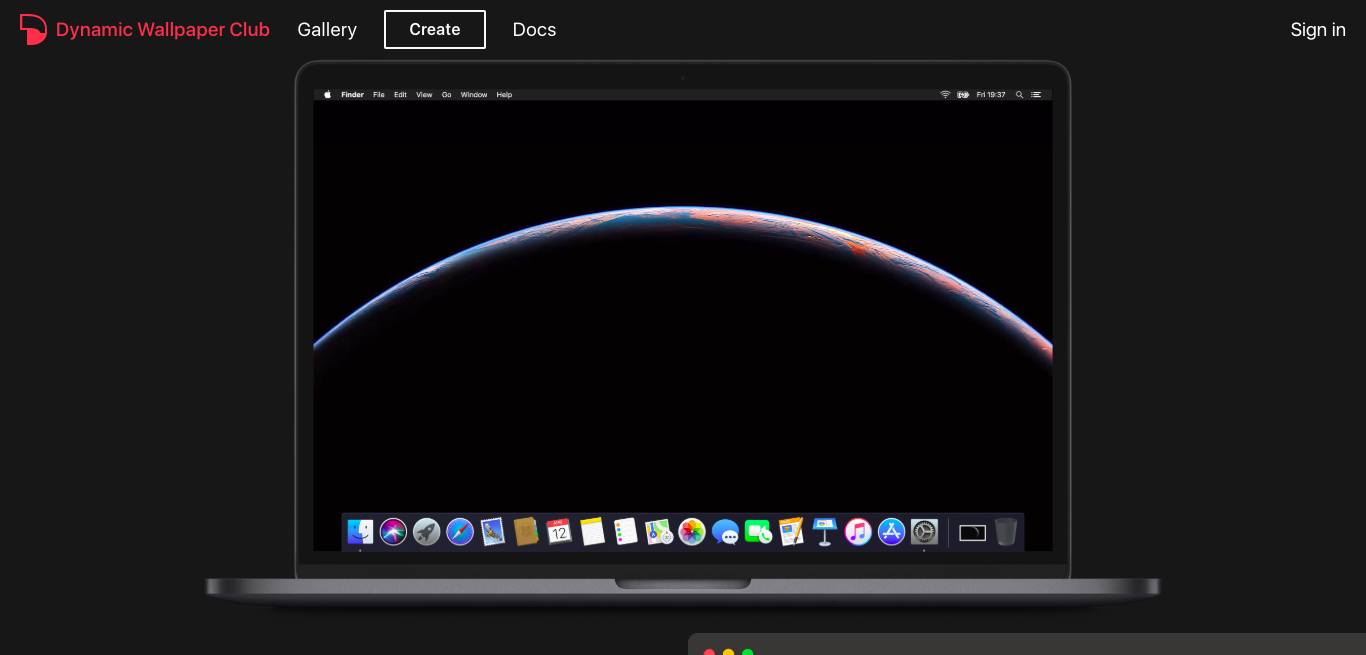Click the File menu in preview menubar

point(379,95)
